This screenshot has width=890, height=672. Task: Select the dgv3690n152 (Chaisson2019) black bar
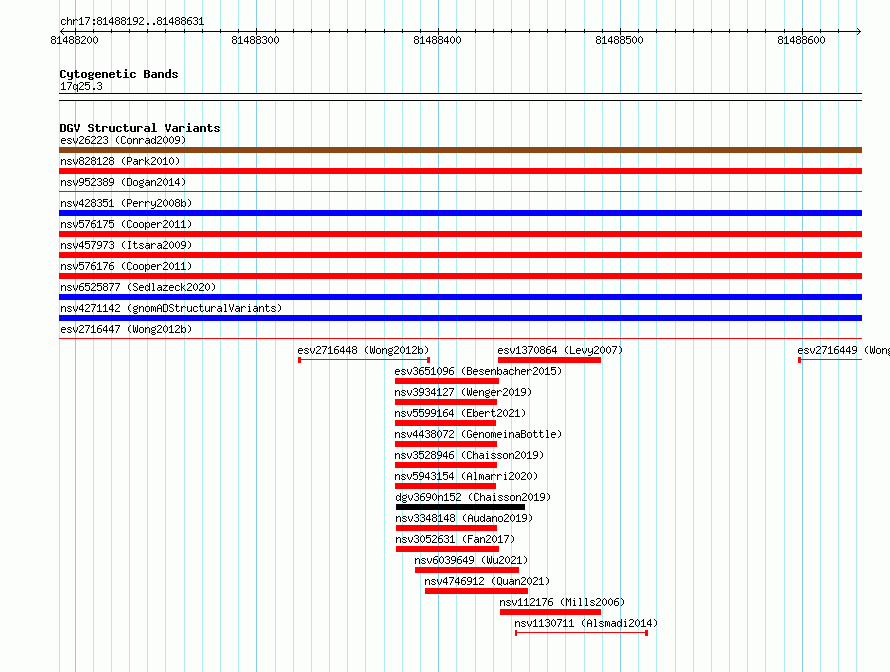460,507
